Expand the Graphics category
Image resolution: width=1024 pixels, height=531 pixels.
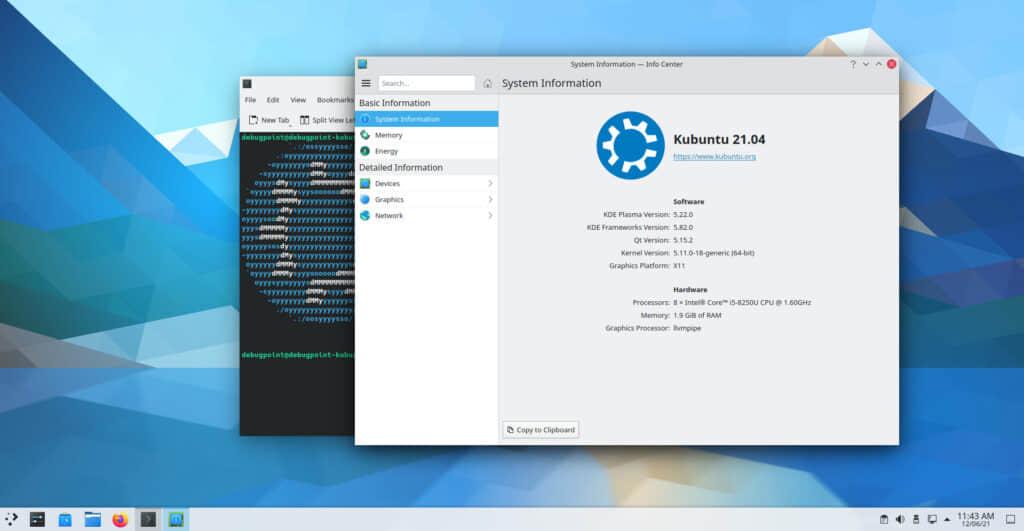427,200
